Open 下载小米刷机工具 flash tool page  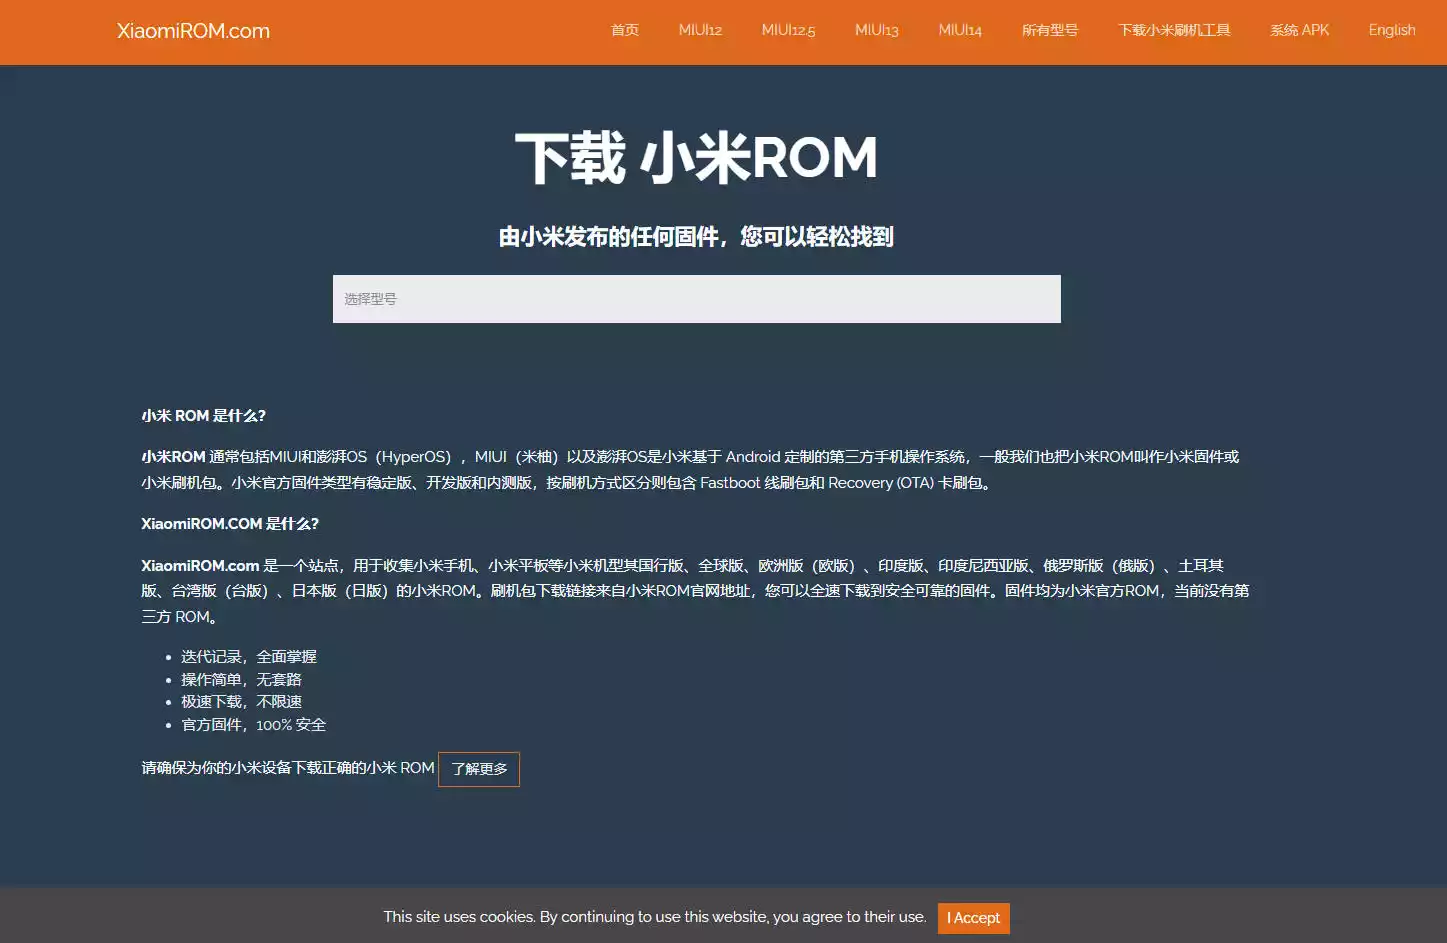click(1174, 30)
